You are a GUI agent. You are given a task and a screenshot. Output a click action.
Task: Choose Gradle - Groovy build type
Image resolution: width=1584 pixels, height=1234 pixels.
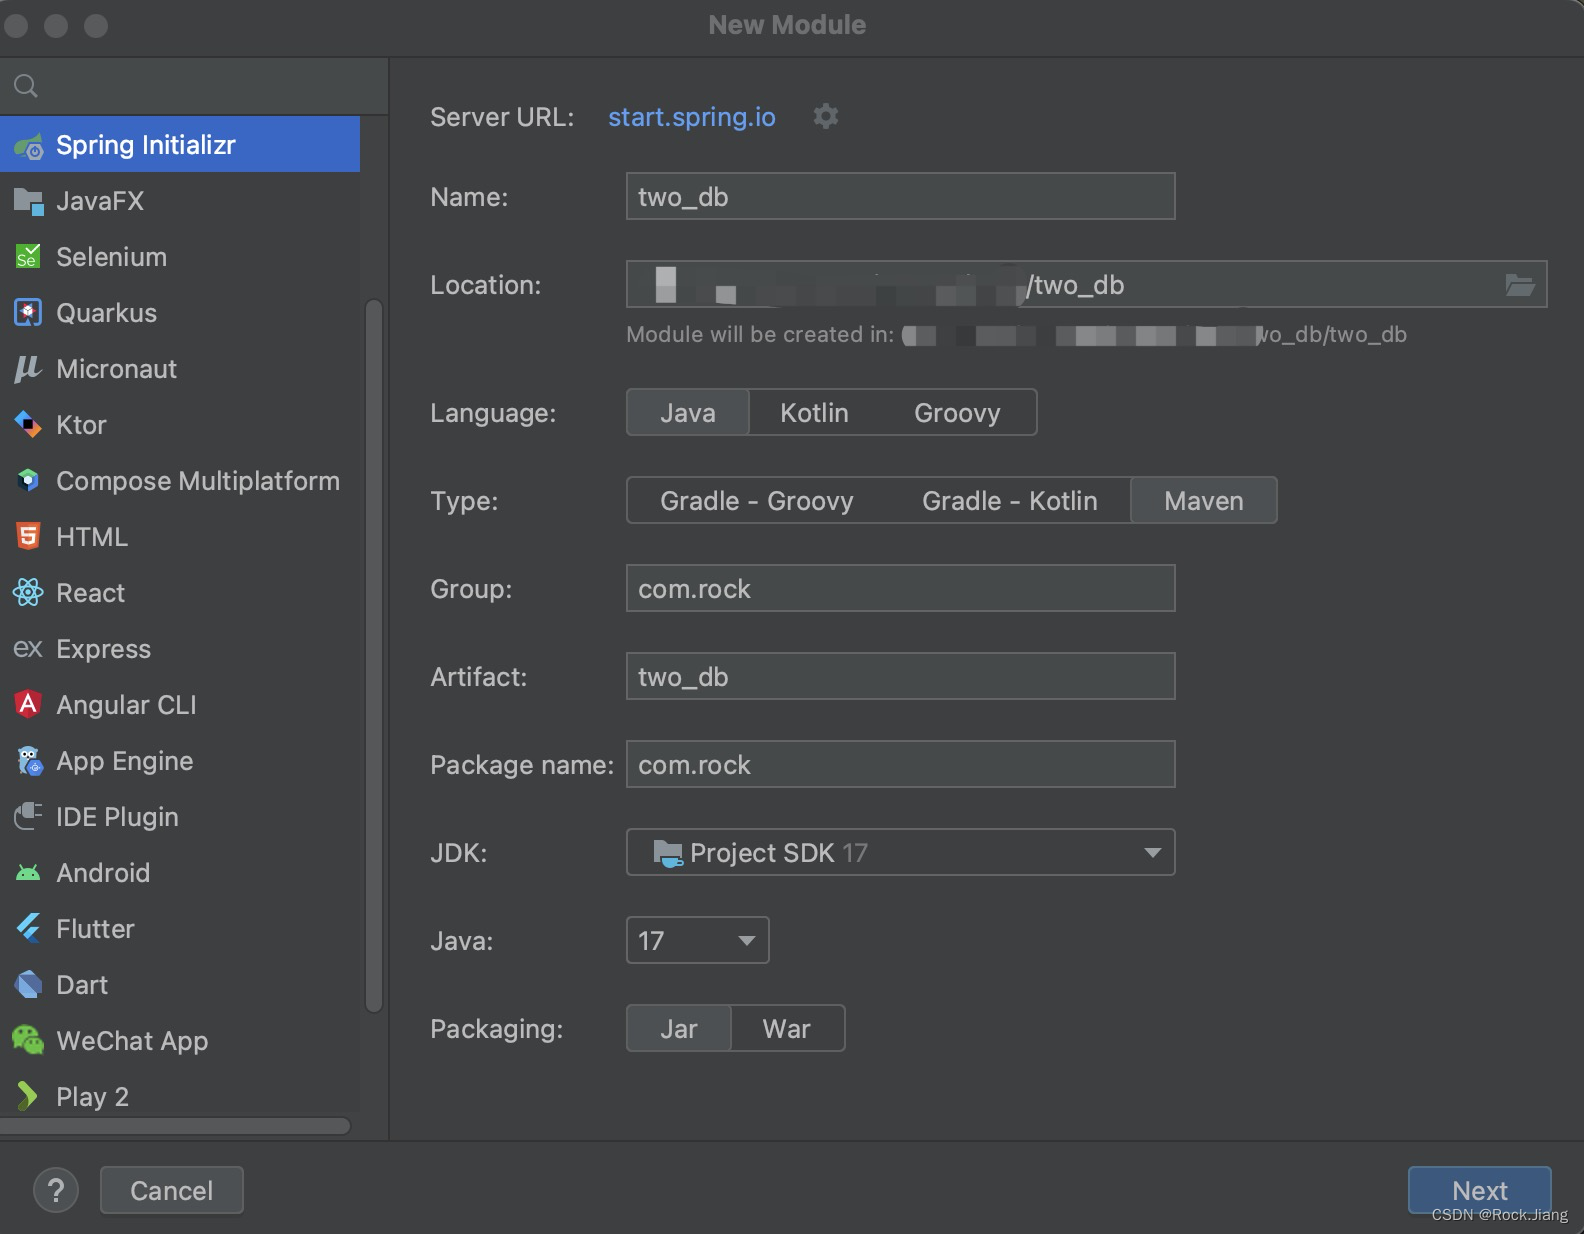tap(757, 501)
